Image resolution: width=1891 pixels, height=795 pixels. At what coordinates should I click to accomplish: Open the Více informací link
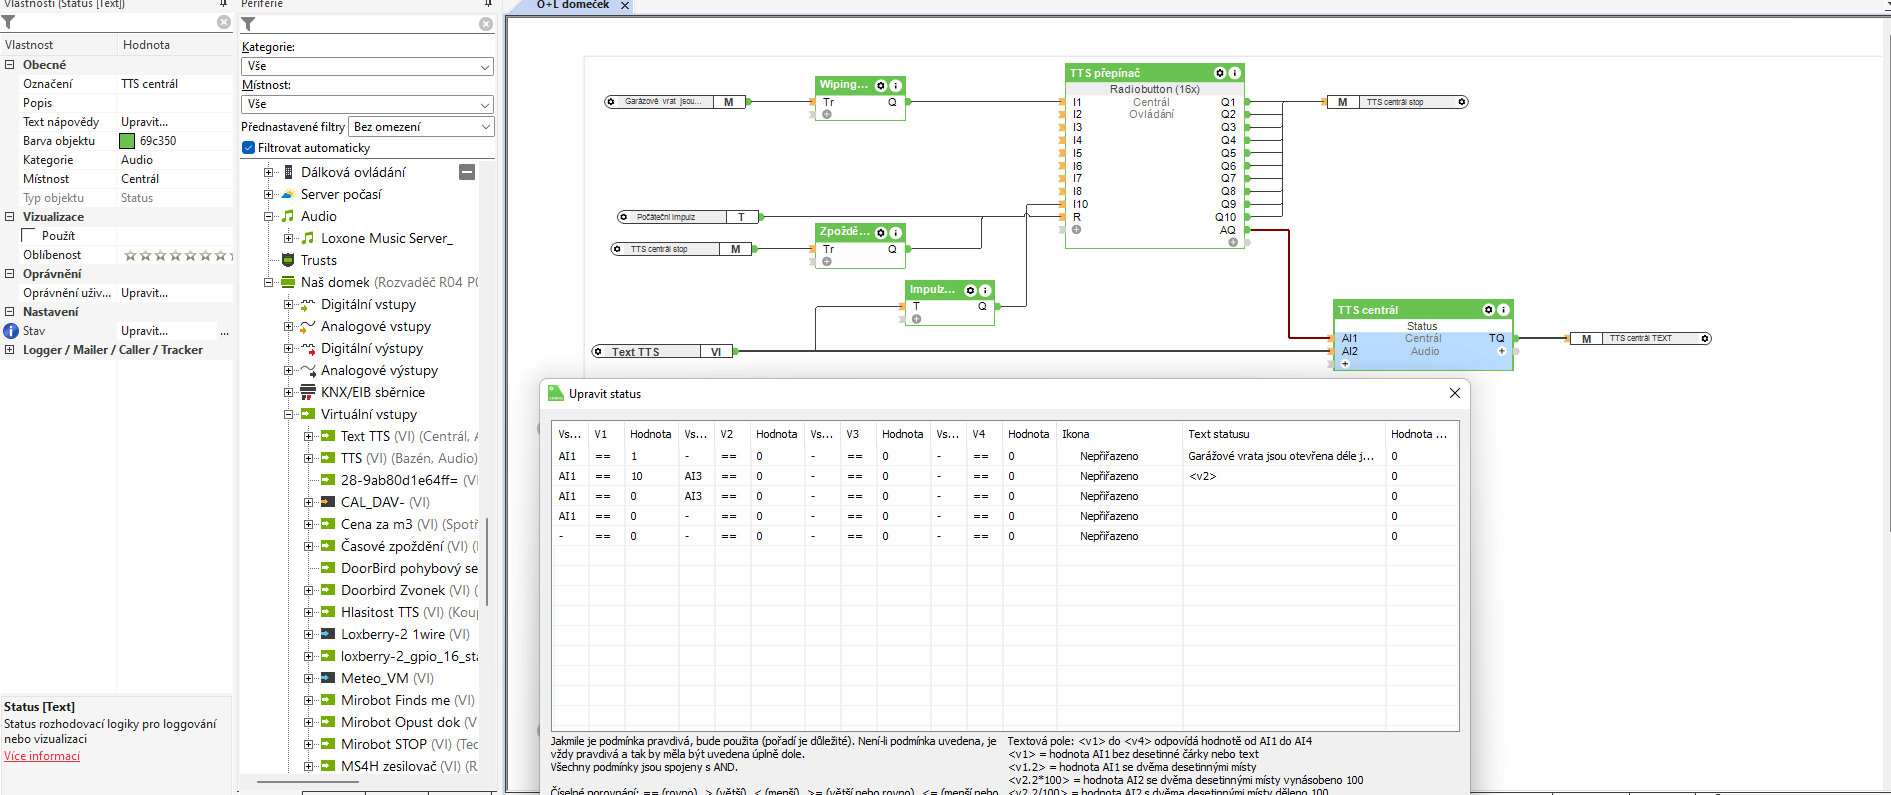42,756
